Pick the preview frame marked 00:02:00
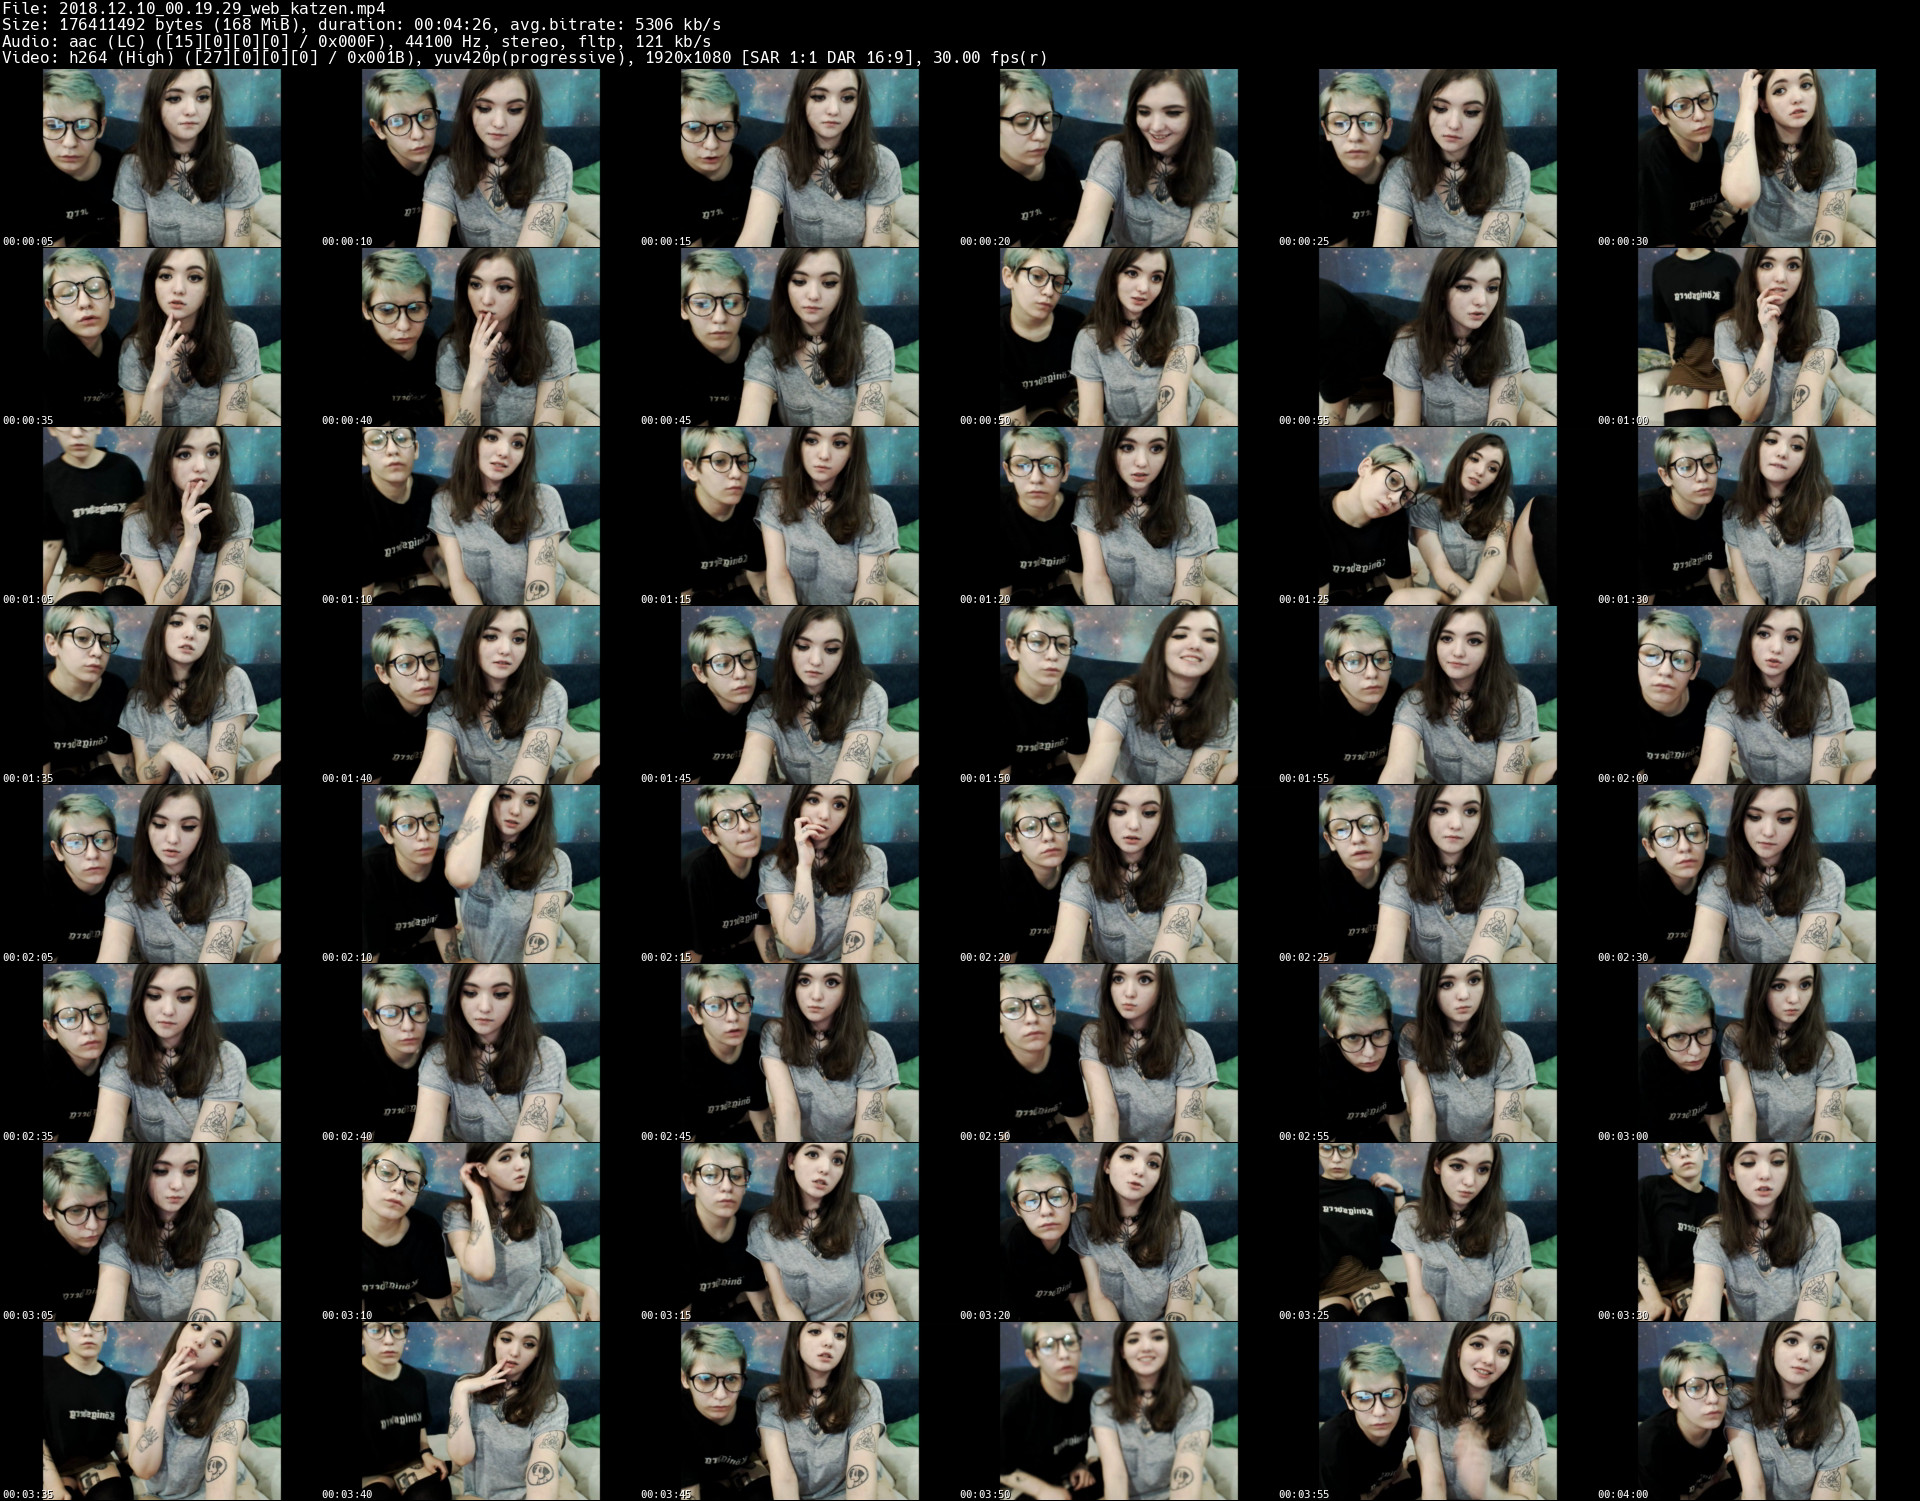The height and width of the screenshot is (1501, 1920). (1757, 695)
